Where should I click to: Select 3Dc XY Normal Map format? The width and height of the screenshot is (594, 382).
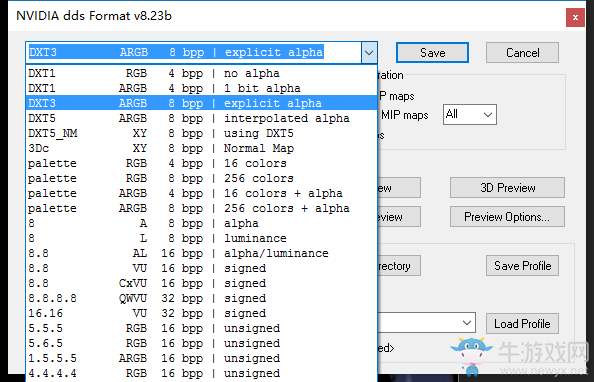pyautogui.click(x=201, y=148)
